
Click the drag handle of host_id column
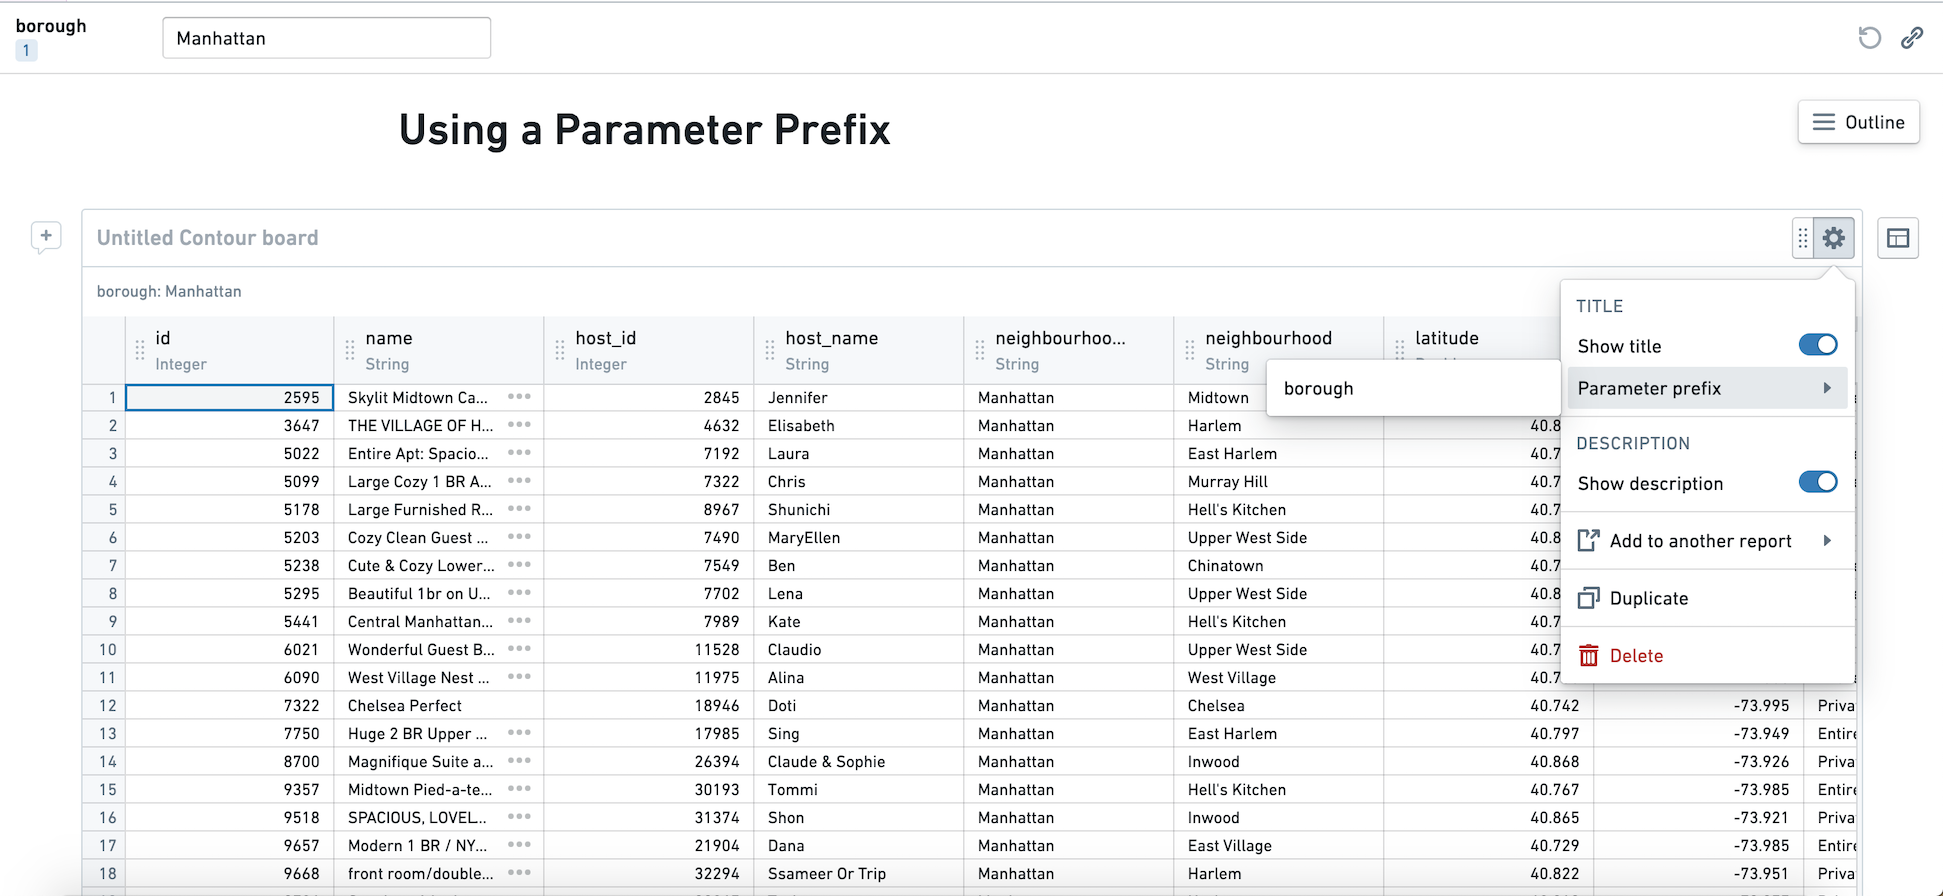coord(560,350)
